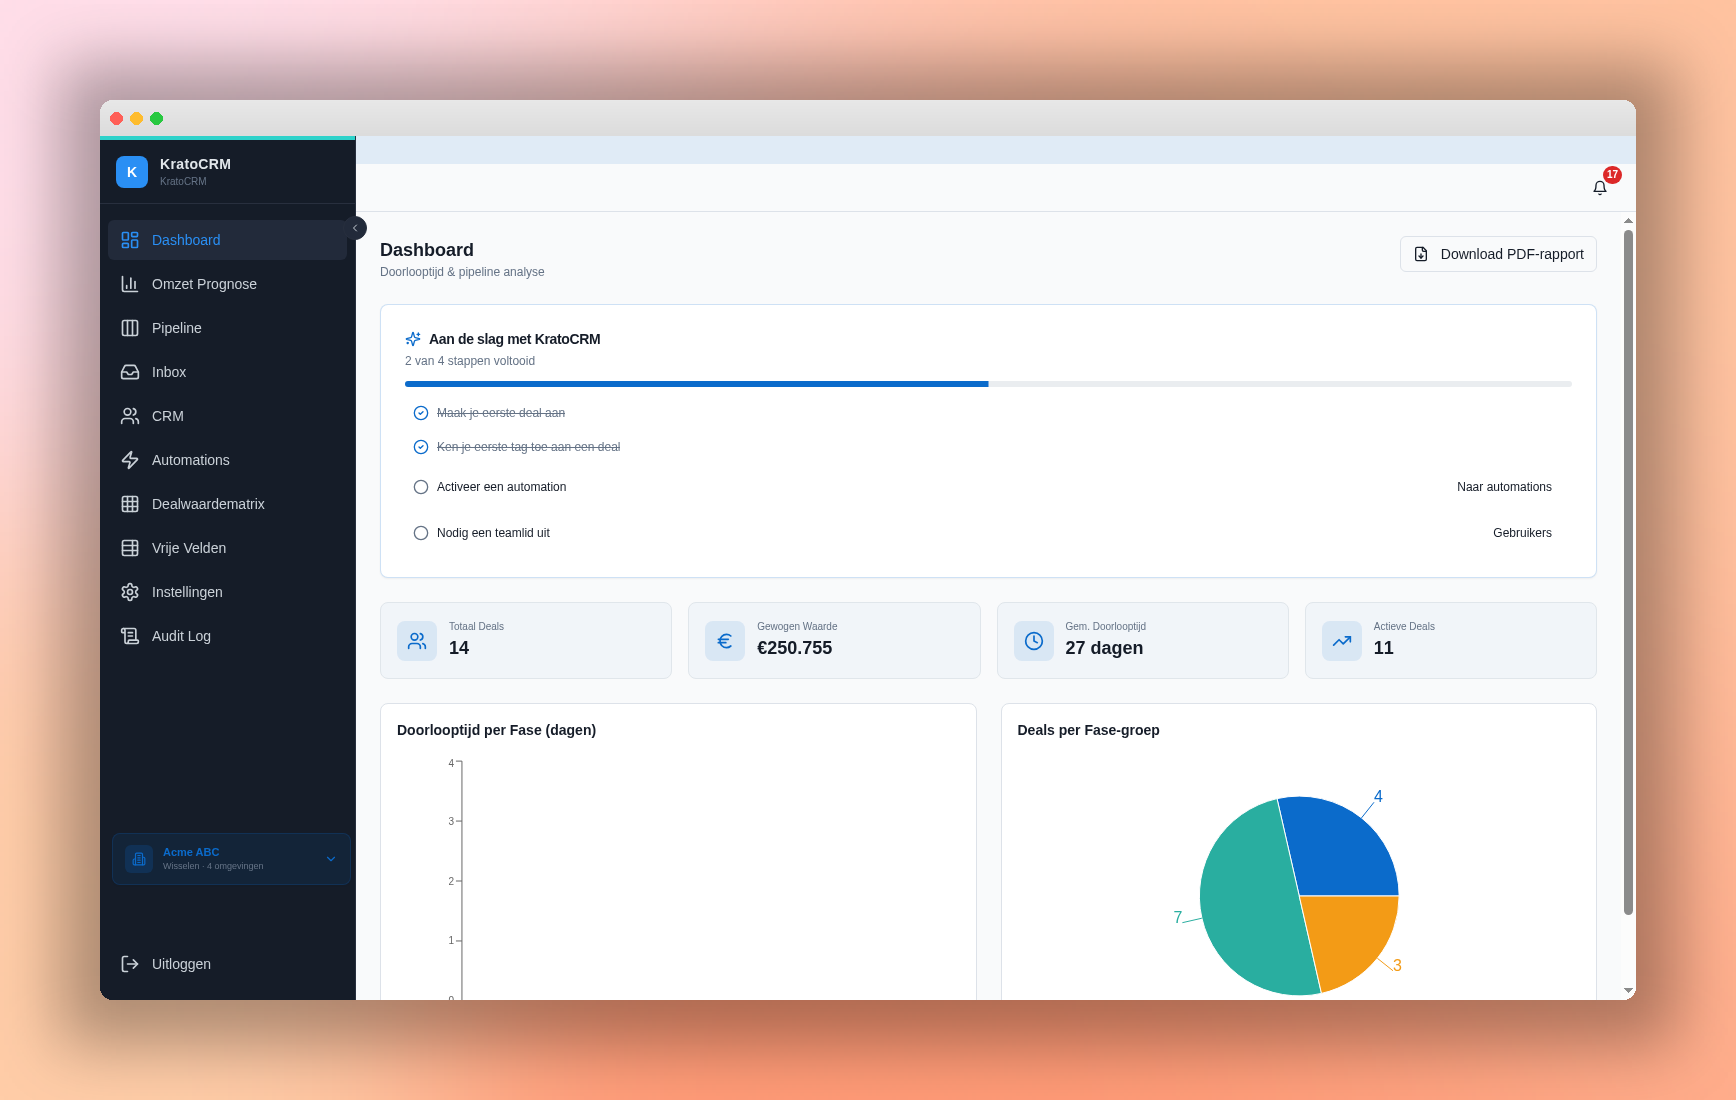Click the Uitloggen exit icon
Viewport: 1736px width, 1100px height.
tap(130, 964)
